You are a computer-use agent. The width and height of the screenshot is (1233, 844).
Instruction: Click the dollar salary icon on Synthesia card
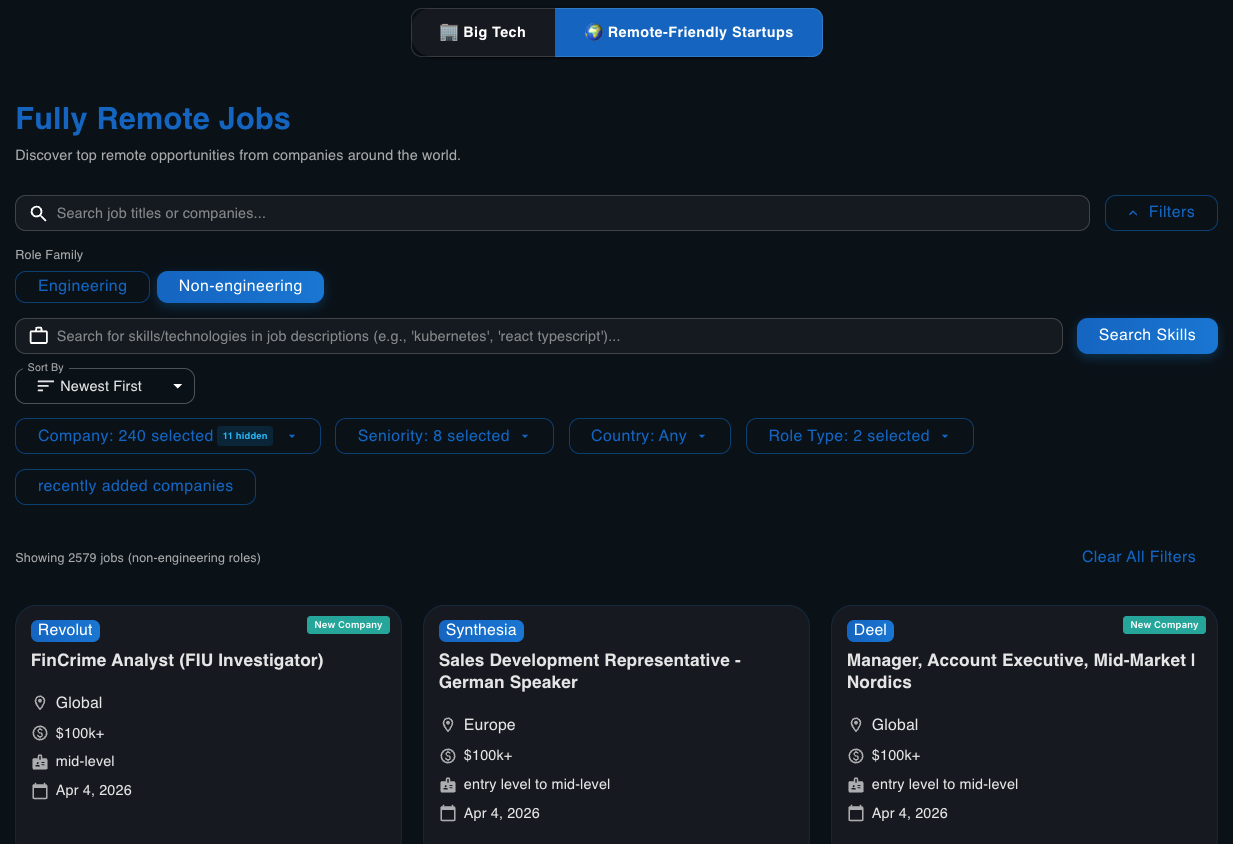point(448,755)
